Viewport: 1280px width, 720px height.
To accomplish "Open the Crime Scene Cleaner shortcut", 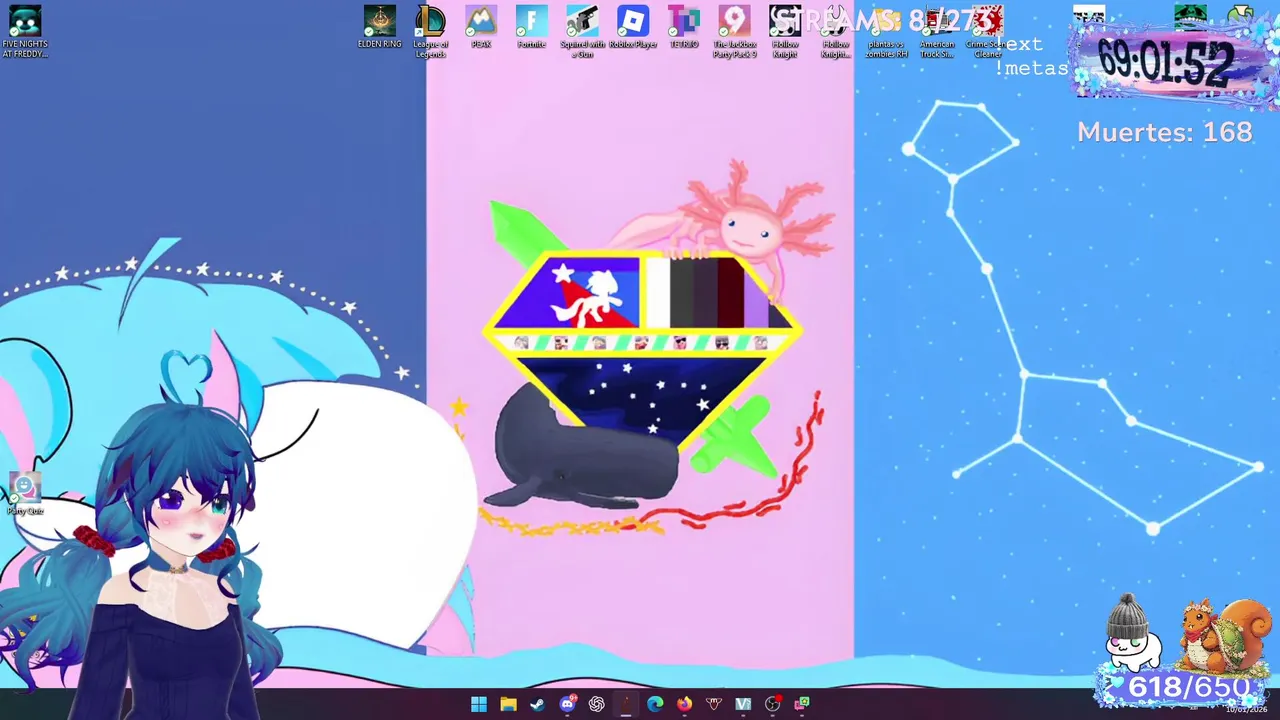I will pyautogui.click(x=987, y=31).
